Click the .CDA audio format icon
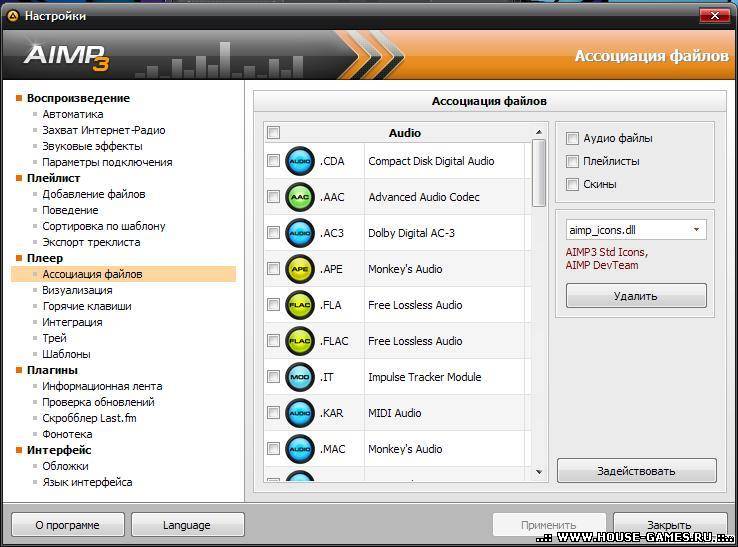 (300, 161)
